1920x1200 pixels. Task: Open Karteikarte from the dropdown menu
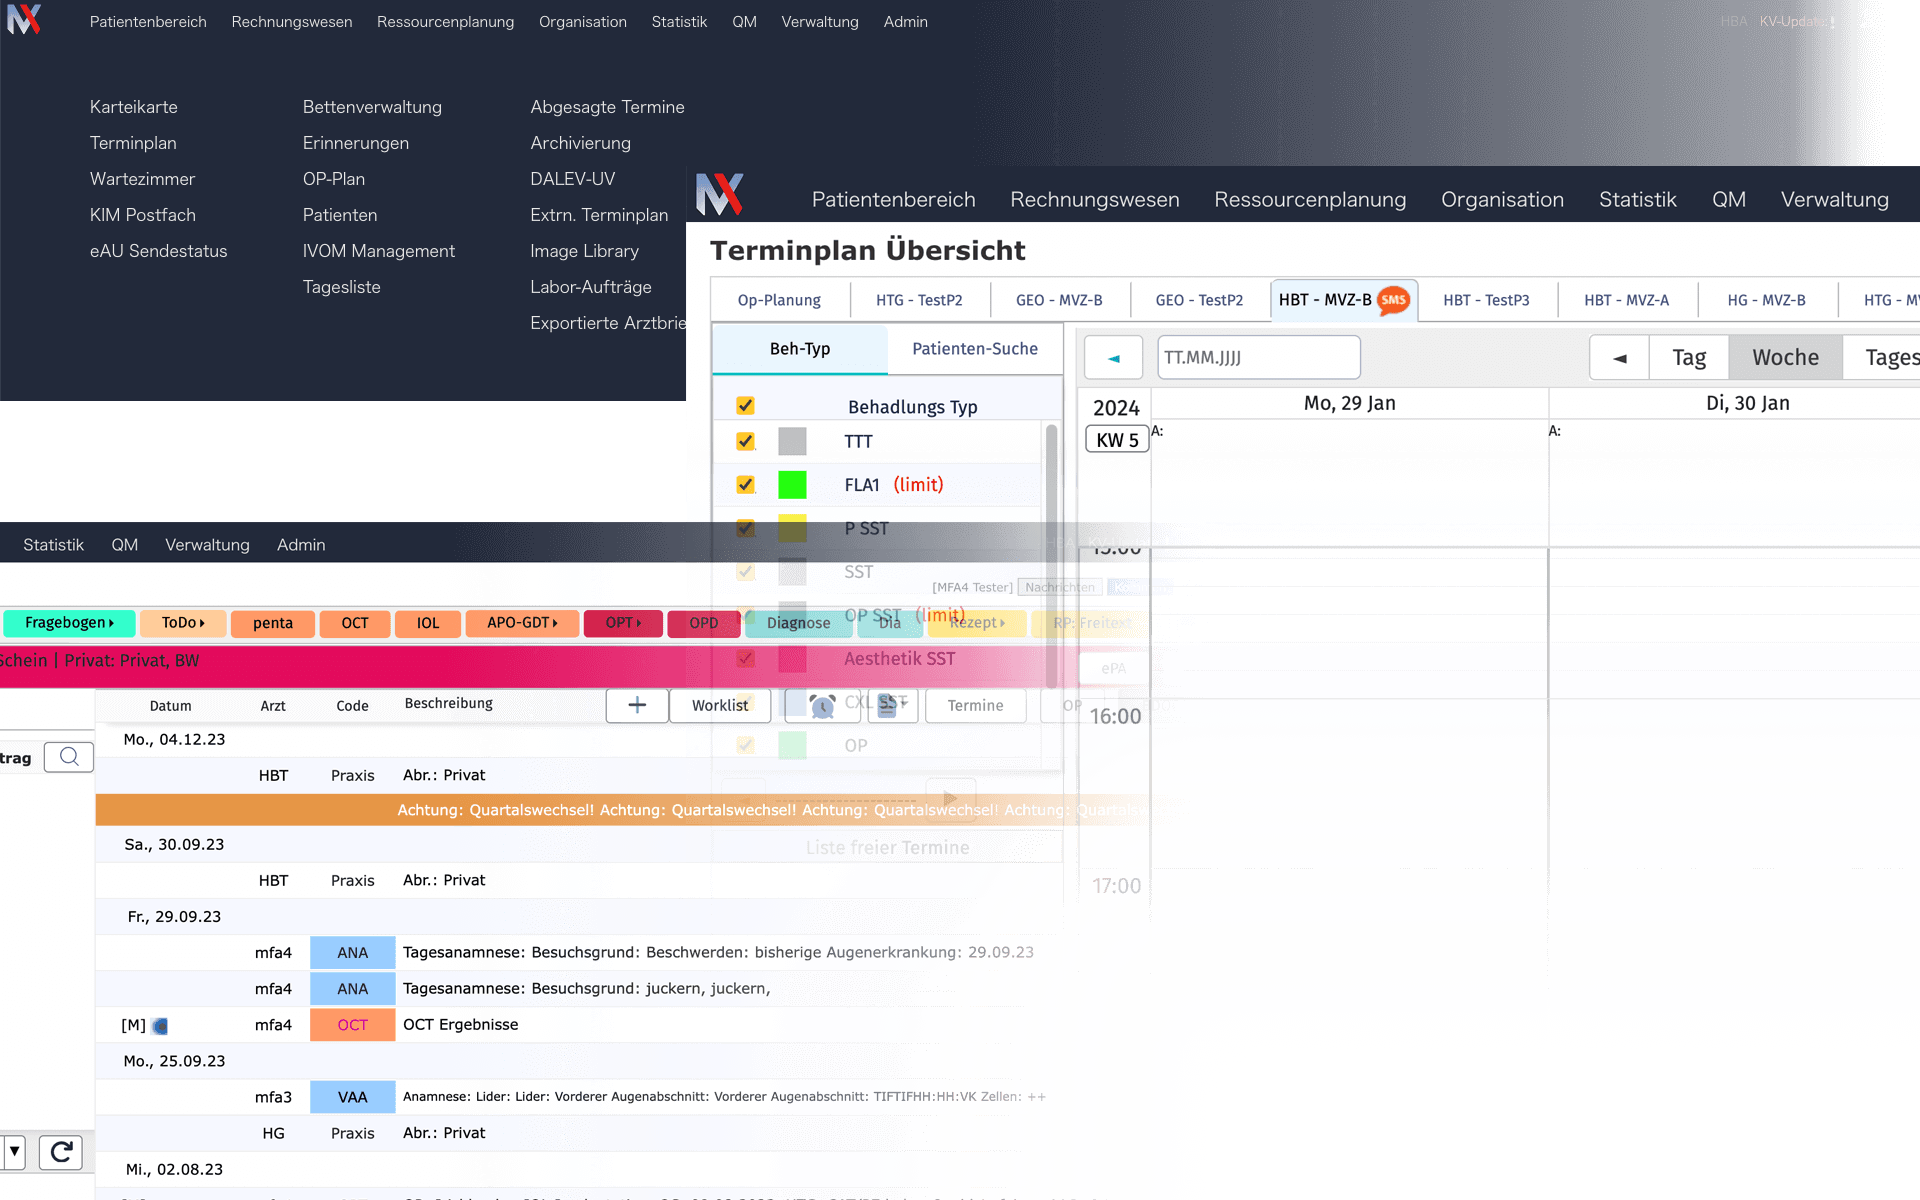(134, 107)
